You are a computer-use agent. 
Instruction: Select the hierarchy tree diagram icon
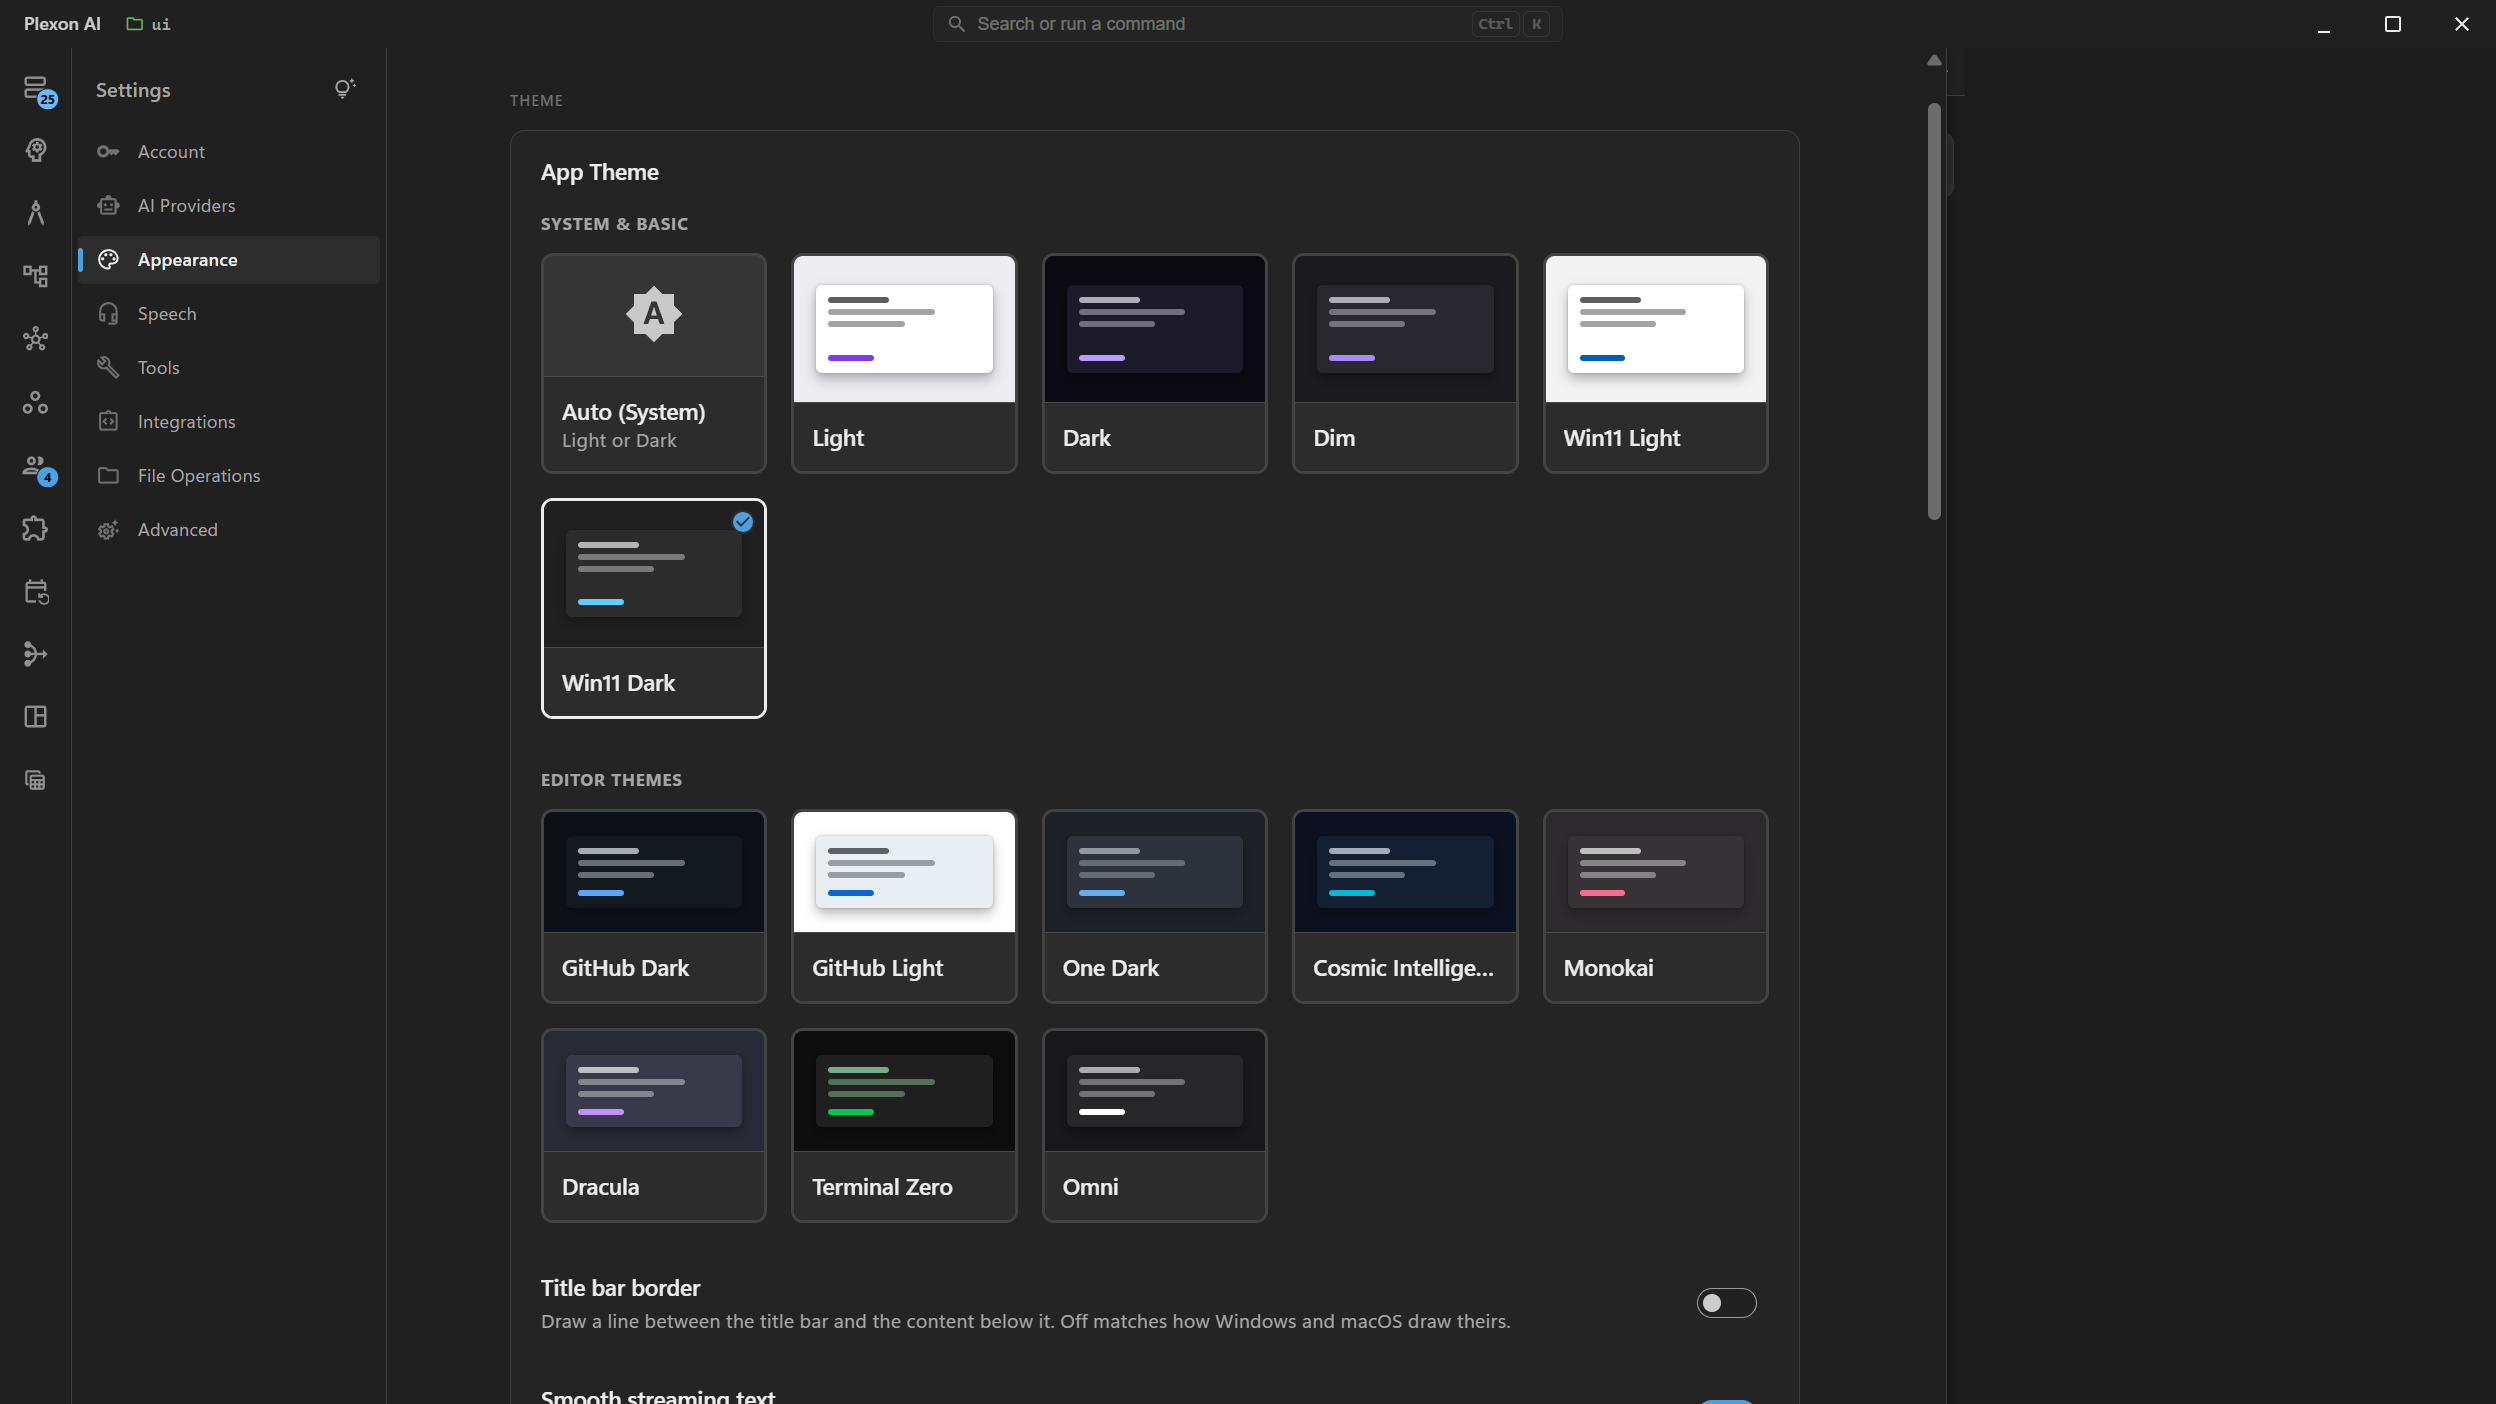click(x=36, y=276)
